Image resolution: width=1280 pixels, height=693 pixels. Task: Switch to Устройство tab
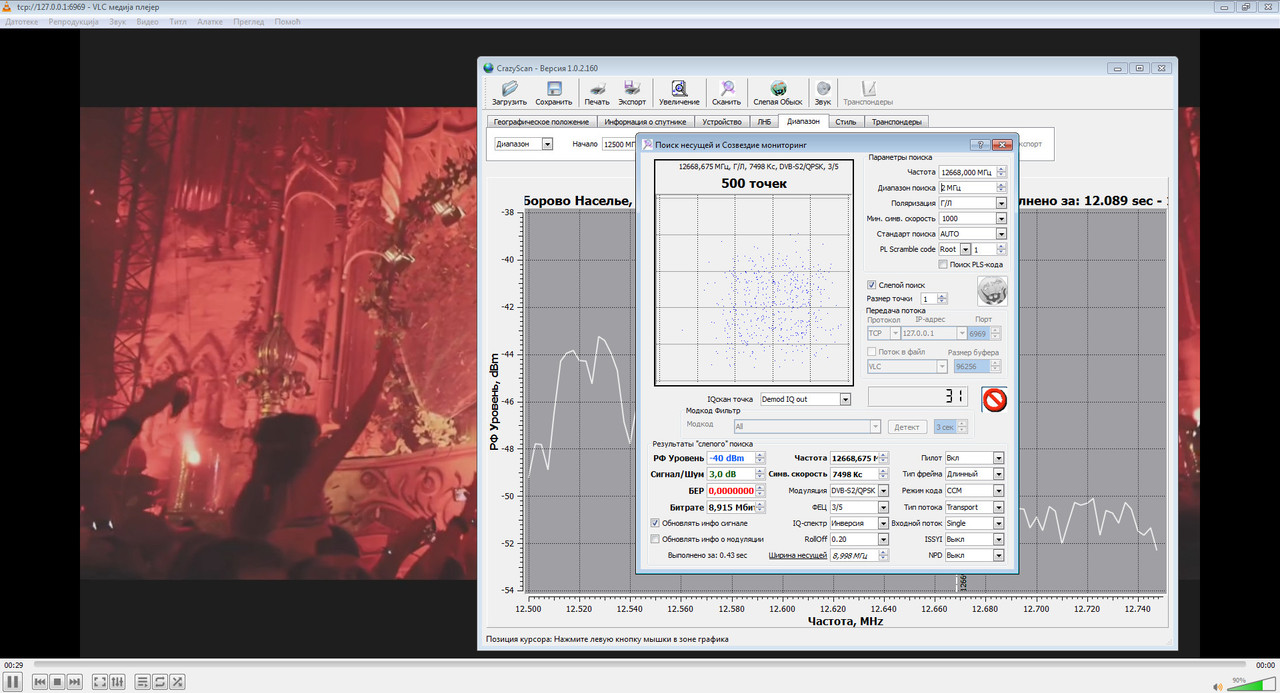[722, 122]
